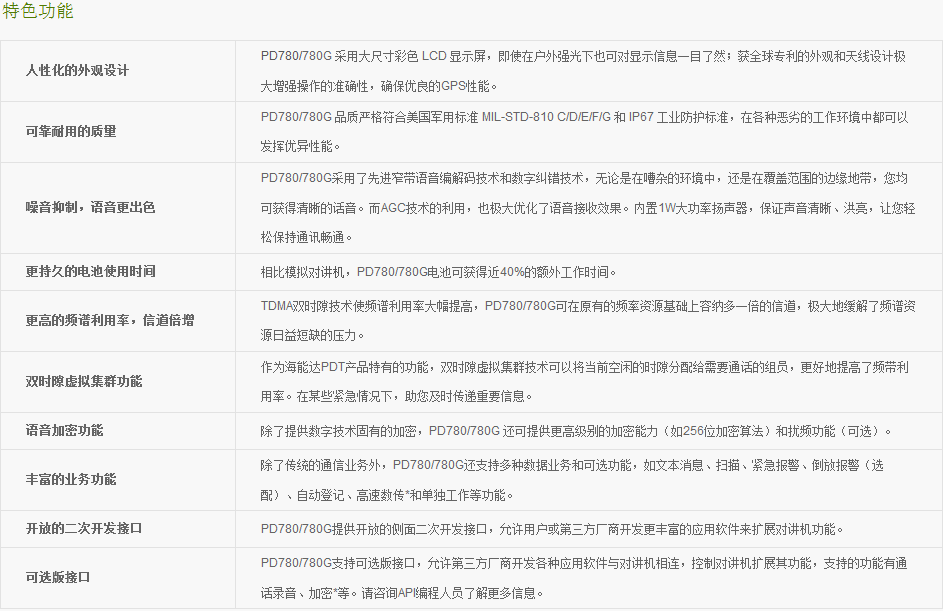Select the 噪音抑制，语音更出色 label
The width and height of the screenshot is (943, 611).
[x=90, y=207]
